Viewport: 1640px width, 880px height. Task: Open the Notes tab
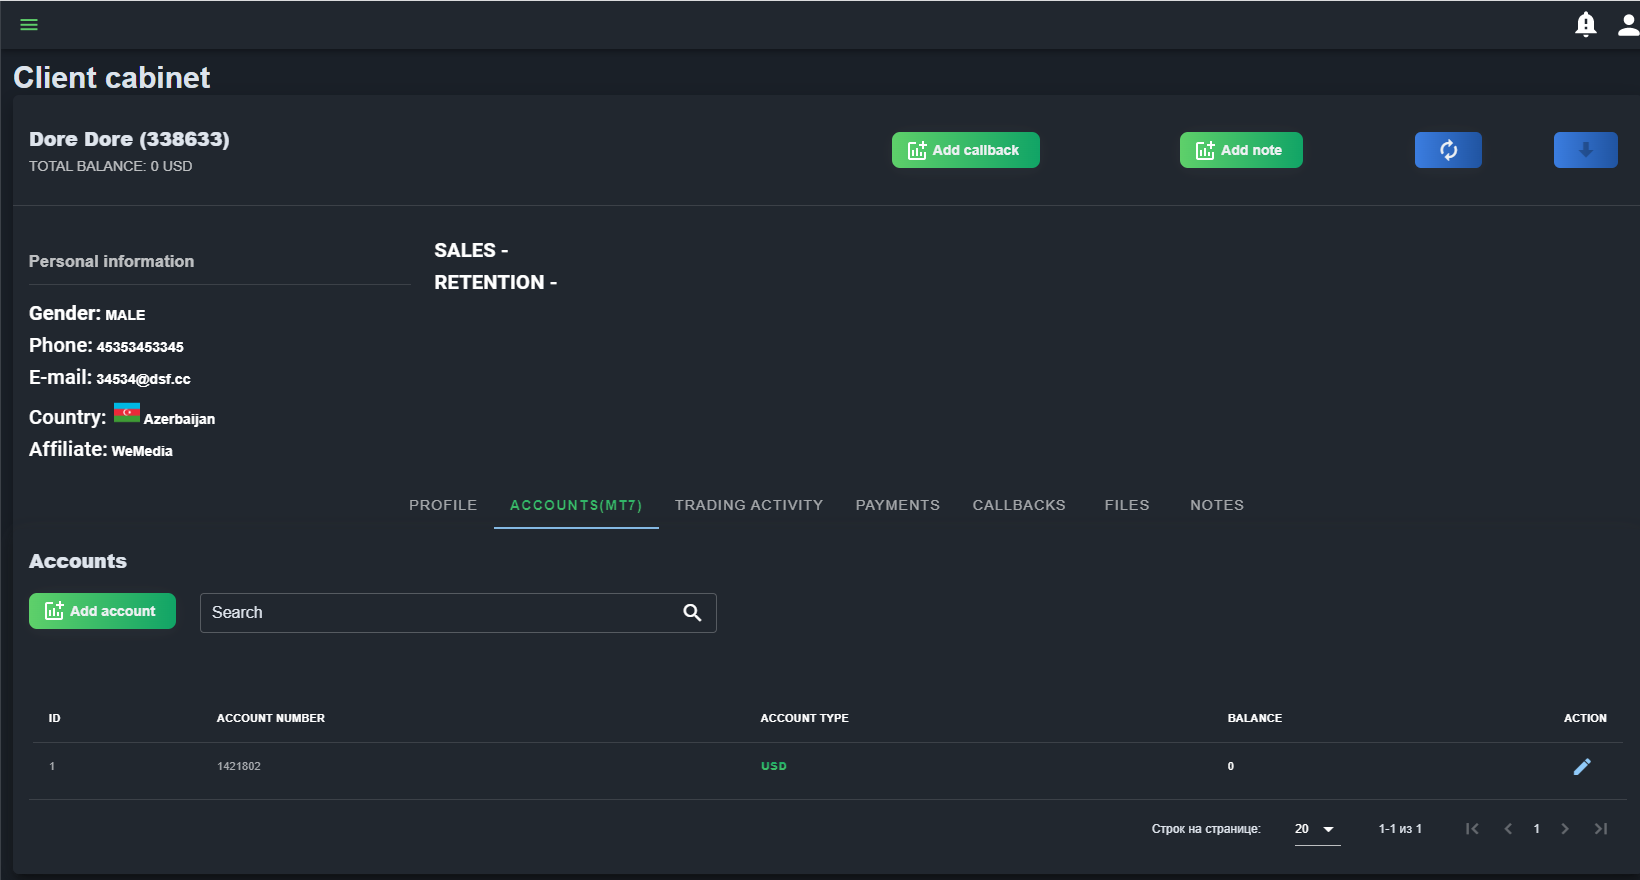coord(1217,505)
